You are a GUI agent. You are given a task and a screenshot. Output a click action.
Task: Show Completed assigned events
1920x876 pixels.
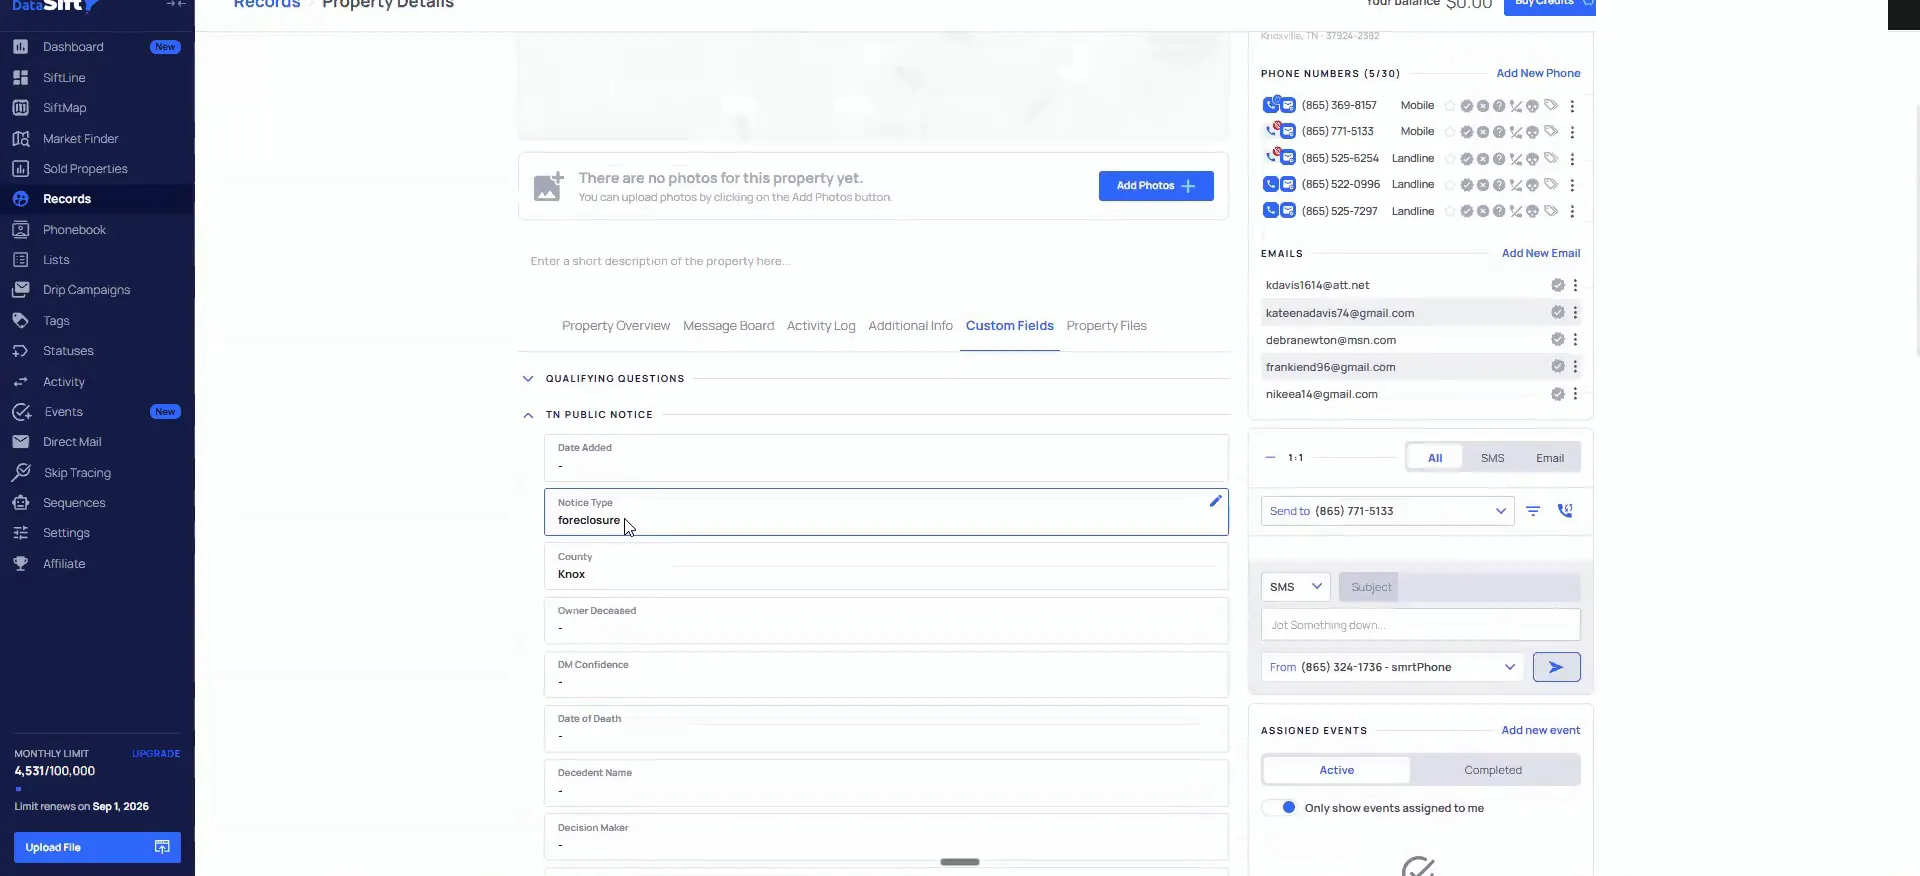click(1493, 770)
